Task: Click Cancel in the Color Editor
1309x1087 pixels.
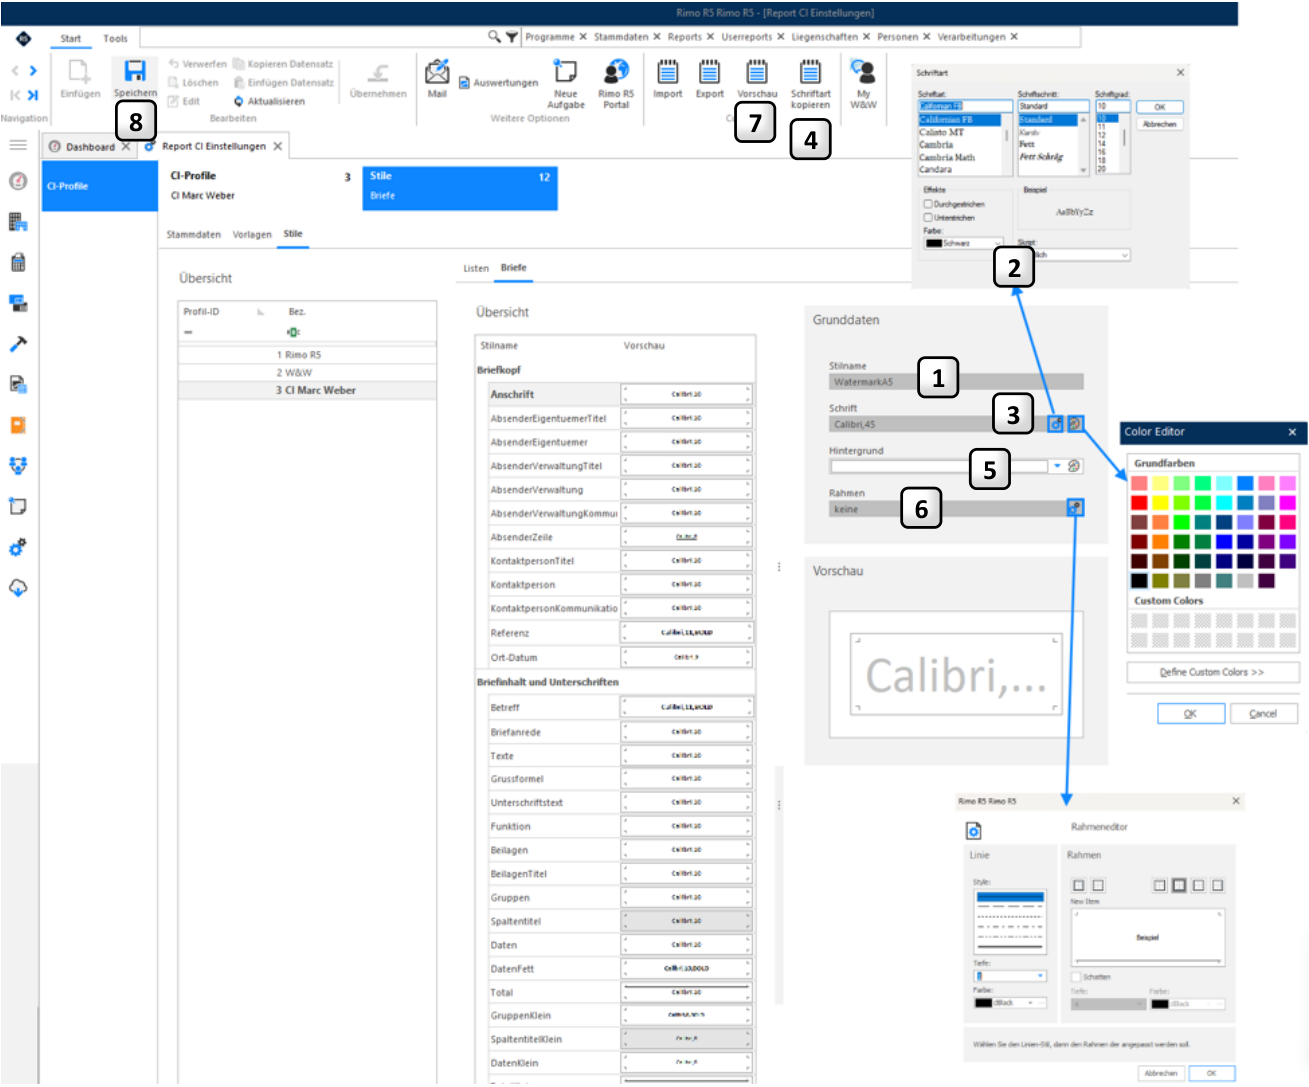Action: point(1263,714)
